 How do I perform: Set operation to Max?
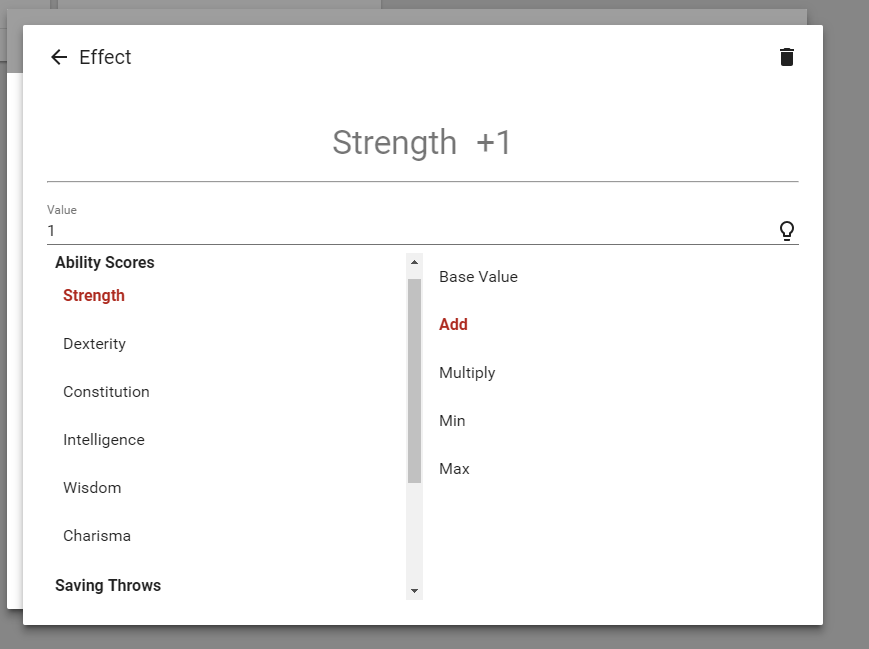pyautogui.click(x=454, y=469)
